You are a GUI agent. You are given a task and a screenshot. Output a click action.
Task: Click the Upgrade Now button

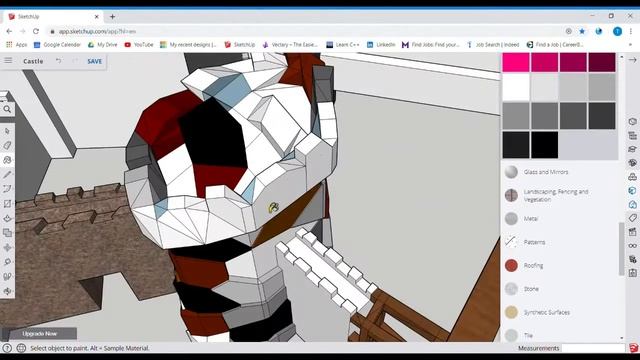click(x=39, y=334)
